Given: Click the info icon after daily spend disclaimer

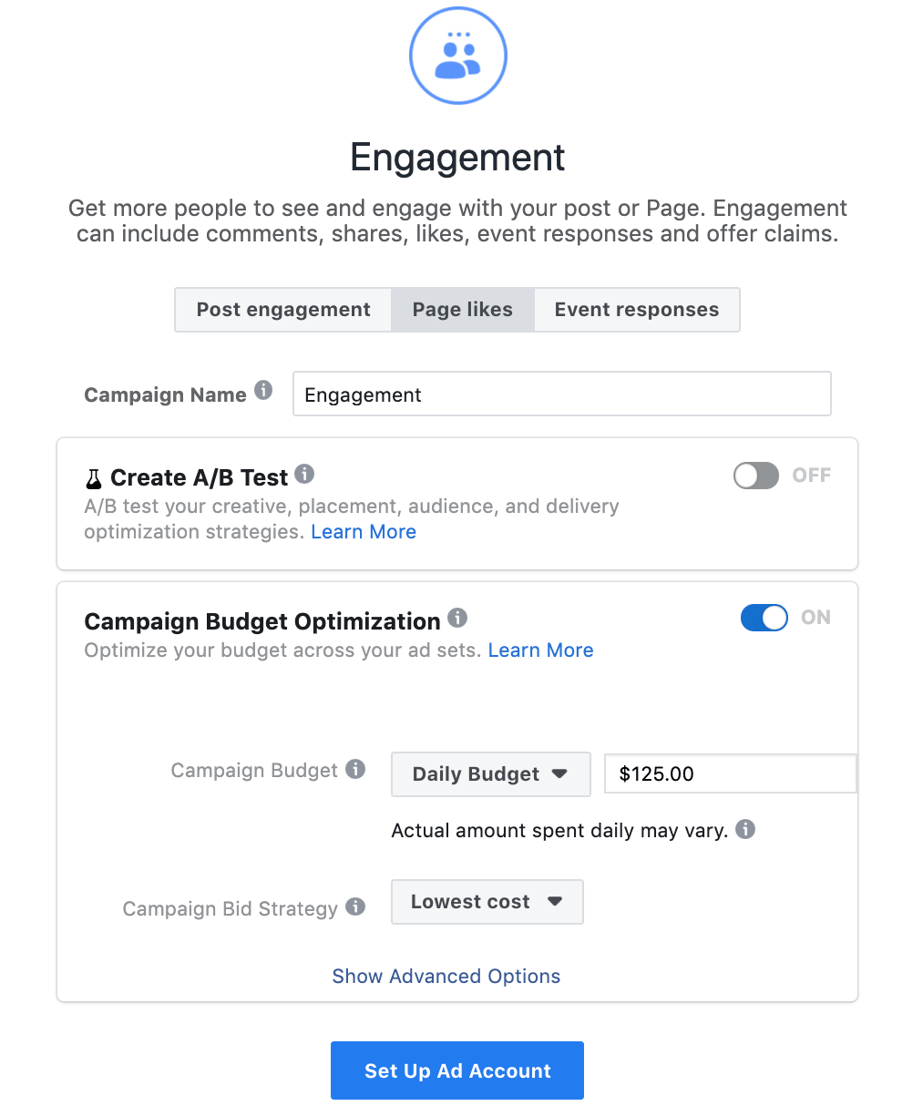Looking at the screenshot, I should [x=744, y=830].
